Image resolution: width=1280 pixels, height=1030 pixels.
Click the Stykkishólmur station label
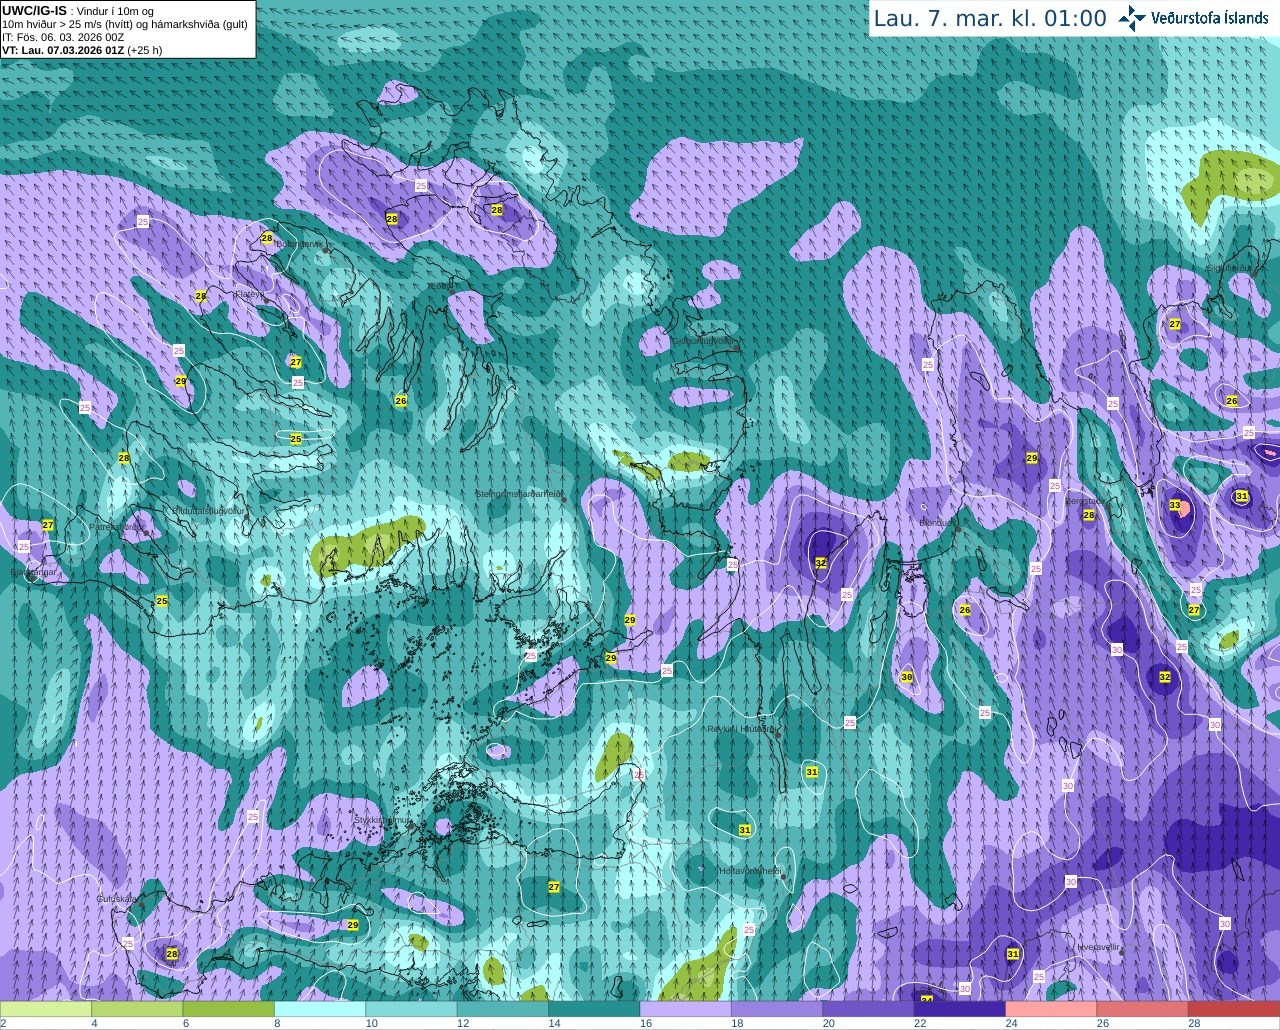pyautogui.click(x=382, y=820)
